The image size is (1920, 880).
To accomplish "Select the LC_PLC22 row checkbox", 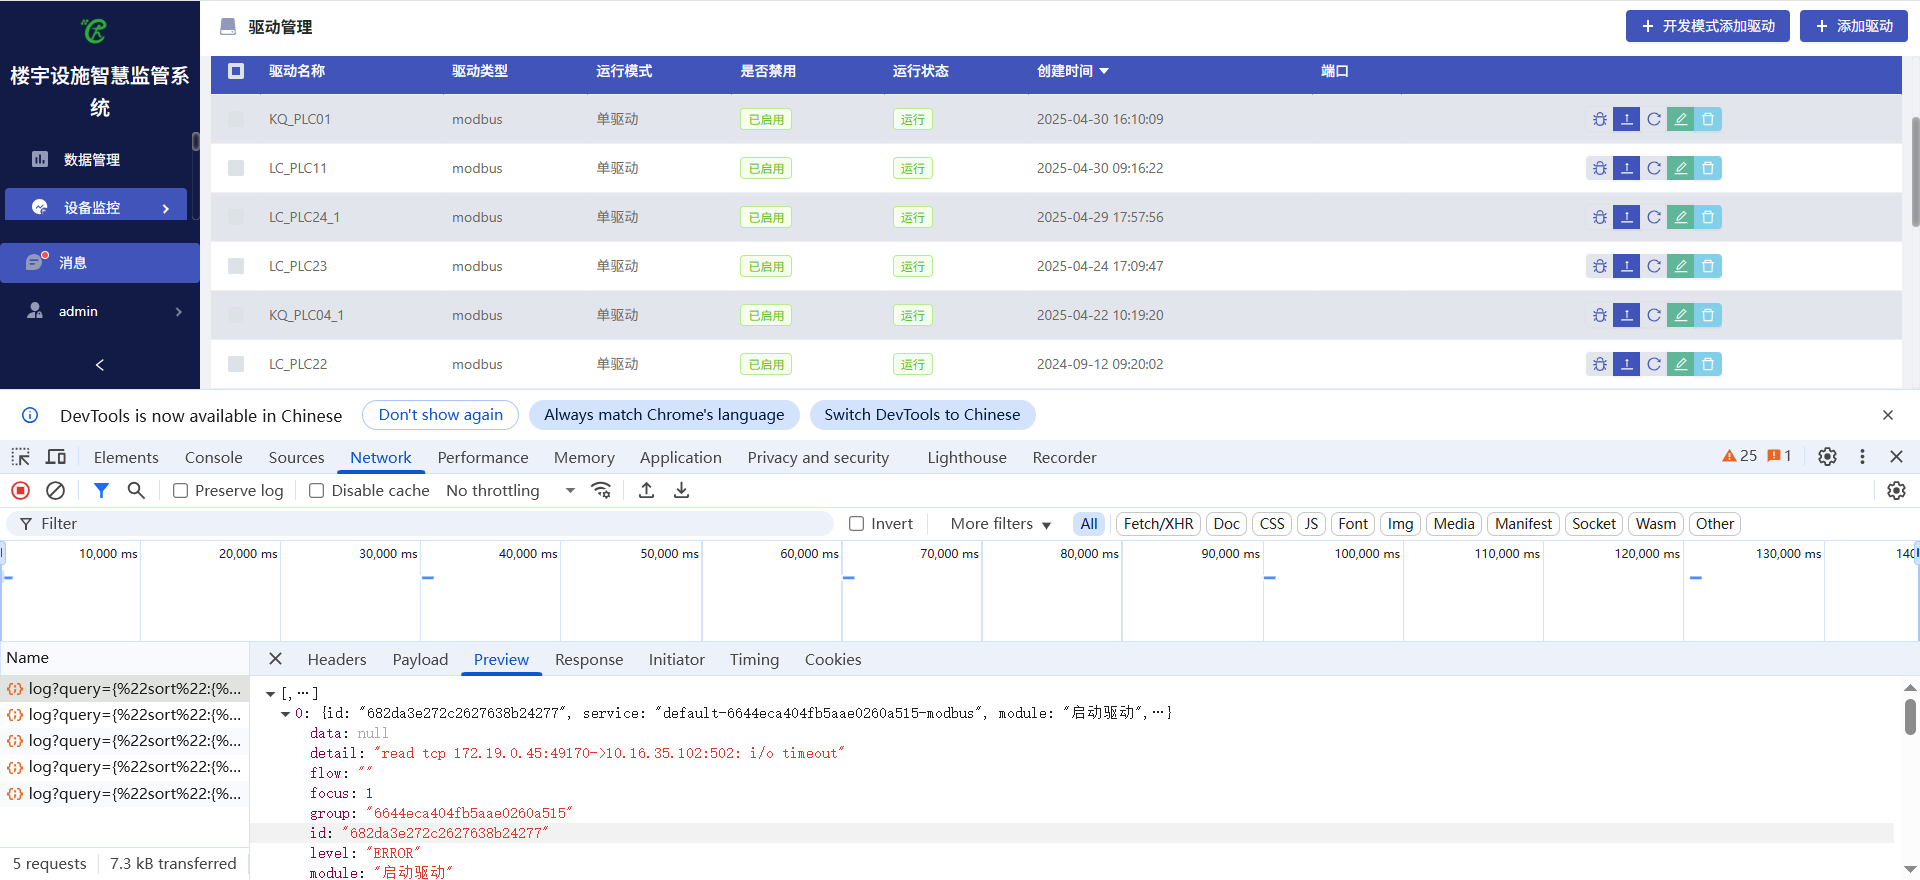I will coord(236,364).
